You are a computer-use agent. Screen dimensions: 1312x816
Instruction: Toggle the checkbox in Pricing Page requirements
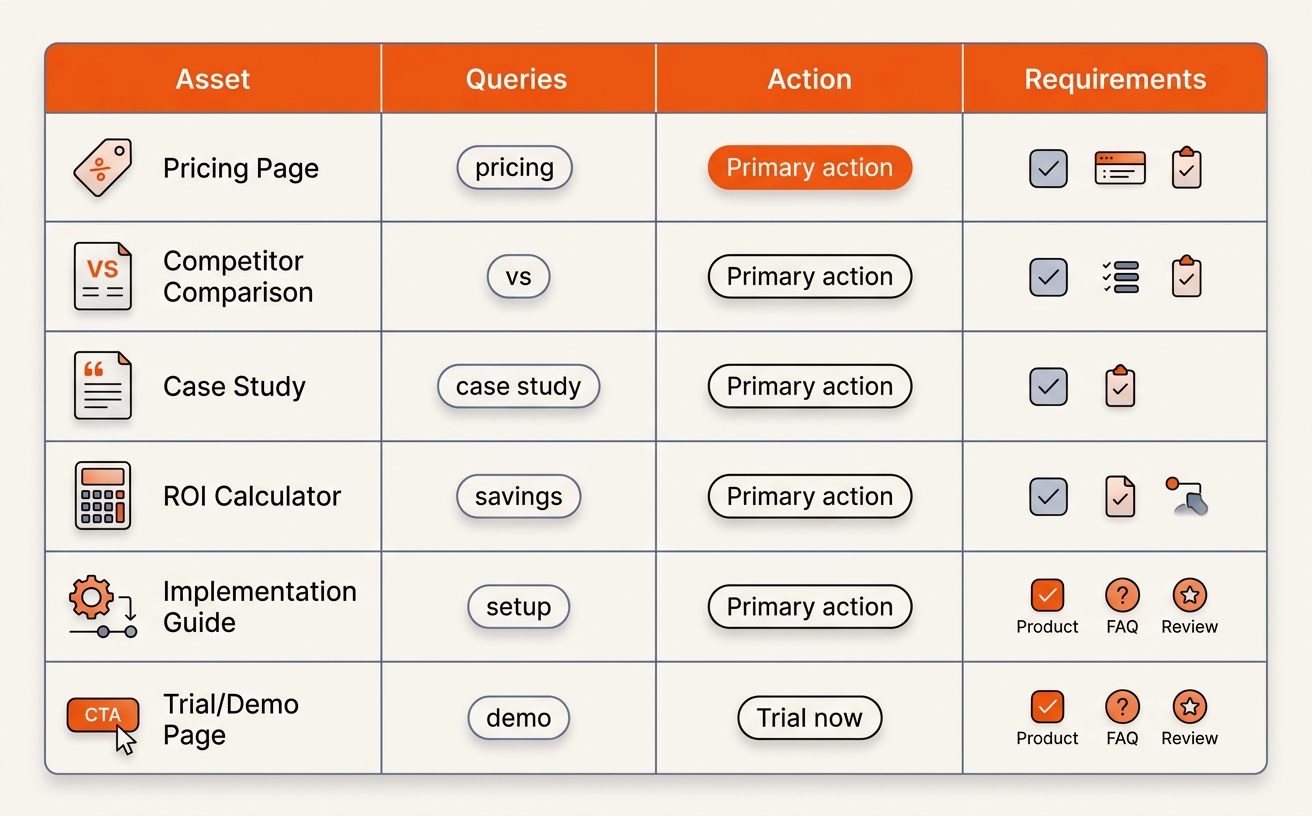1048,169
